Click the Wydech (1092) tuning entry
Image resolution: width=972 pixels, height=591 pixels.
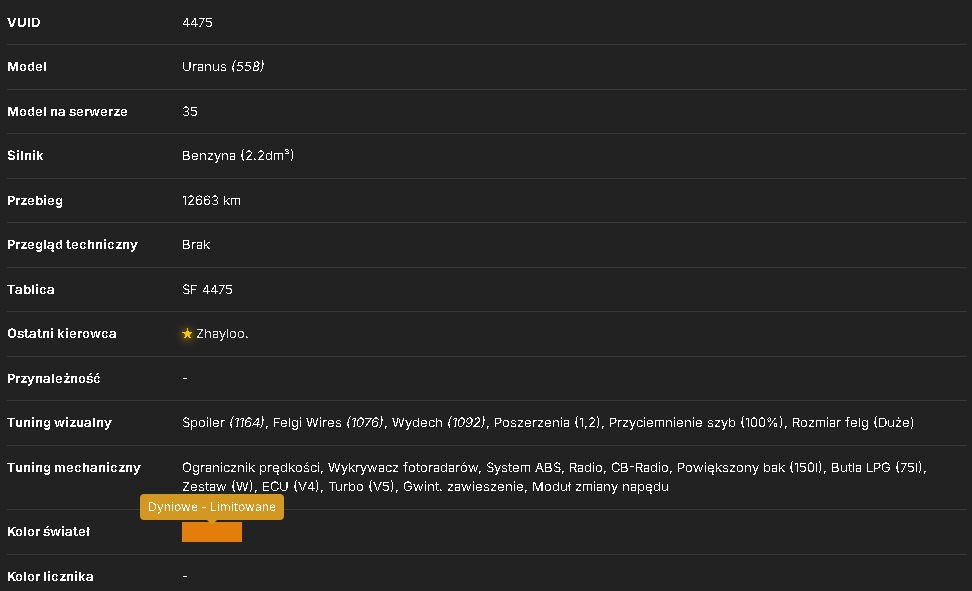[x=438, y=422]
